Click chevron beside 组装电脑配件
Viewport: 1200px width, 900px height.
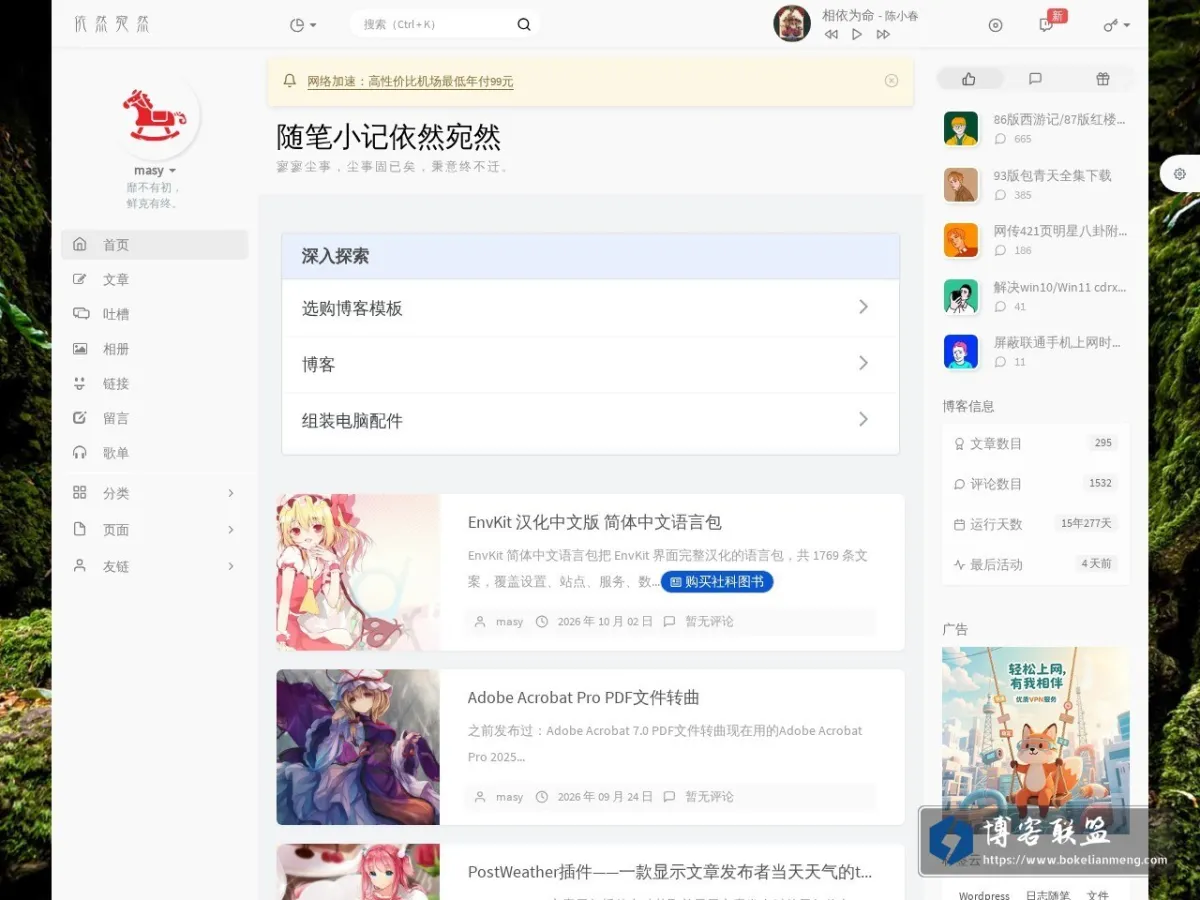[x=864, y=420]
